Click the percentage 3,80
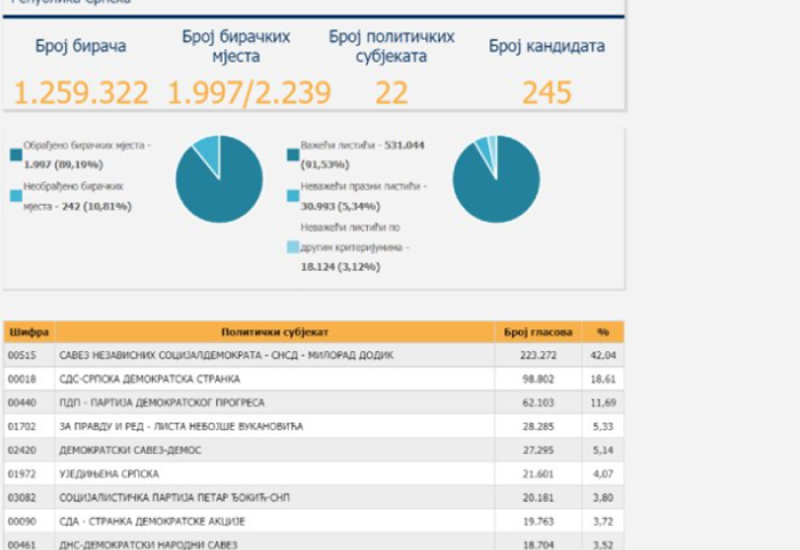 (603, 497)
